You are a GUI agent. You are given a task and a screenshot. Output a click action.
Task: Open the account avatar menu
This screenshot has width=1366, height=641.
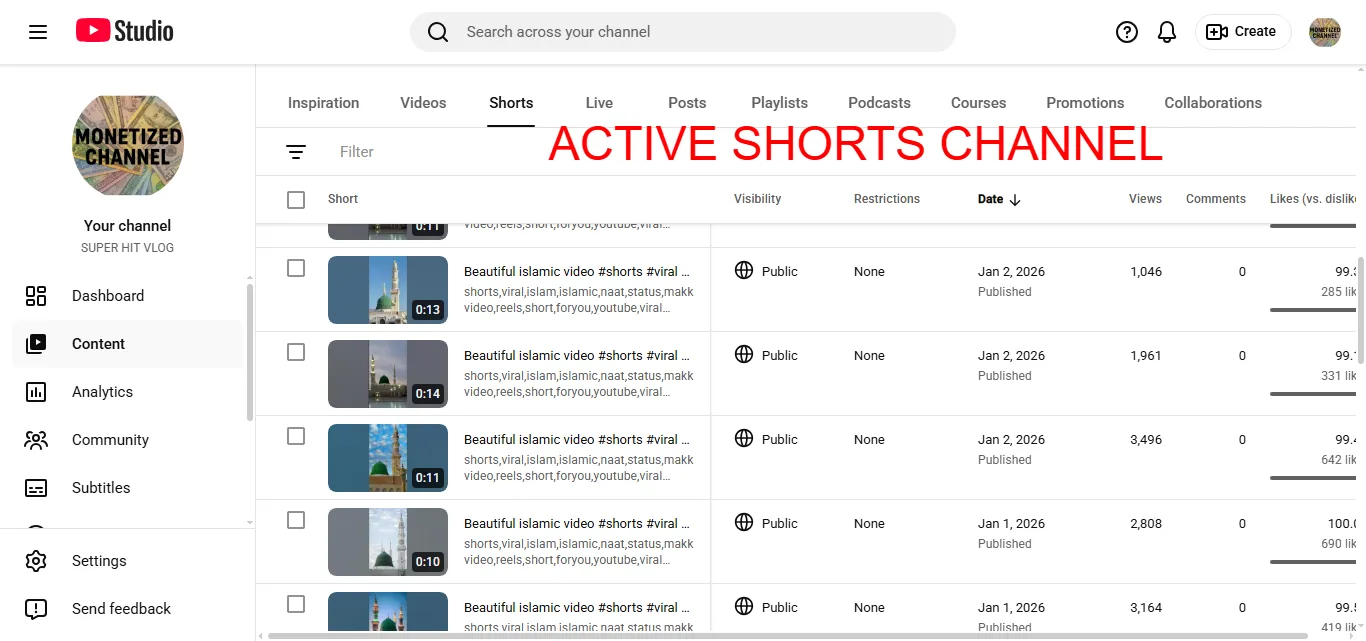point(1325,32)
